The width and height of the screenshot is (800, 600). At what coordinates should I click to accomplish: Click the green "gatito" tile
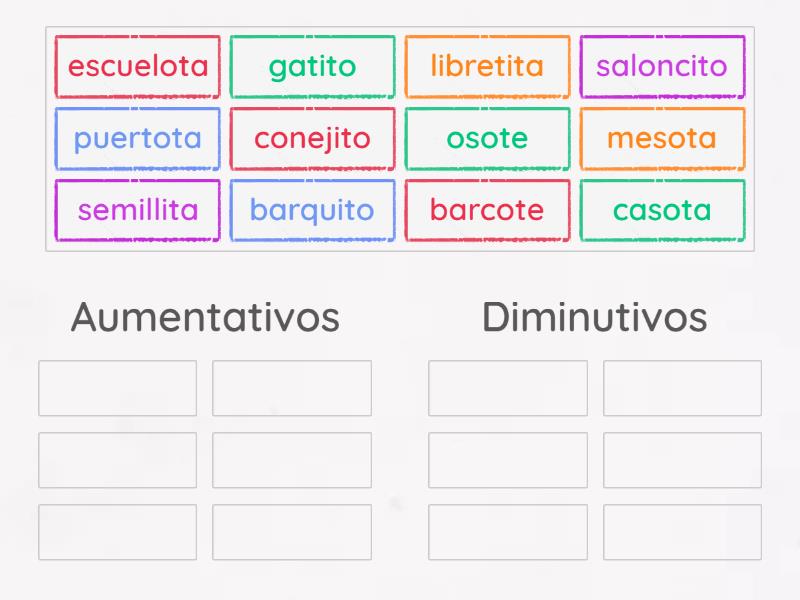312,66
